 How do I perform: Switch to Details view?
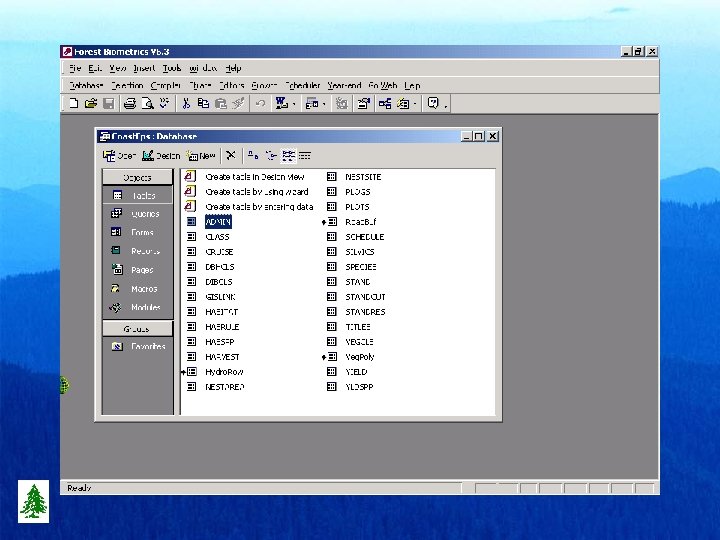tap(305, 156)
